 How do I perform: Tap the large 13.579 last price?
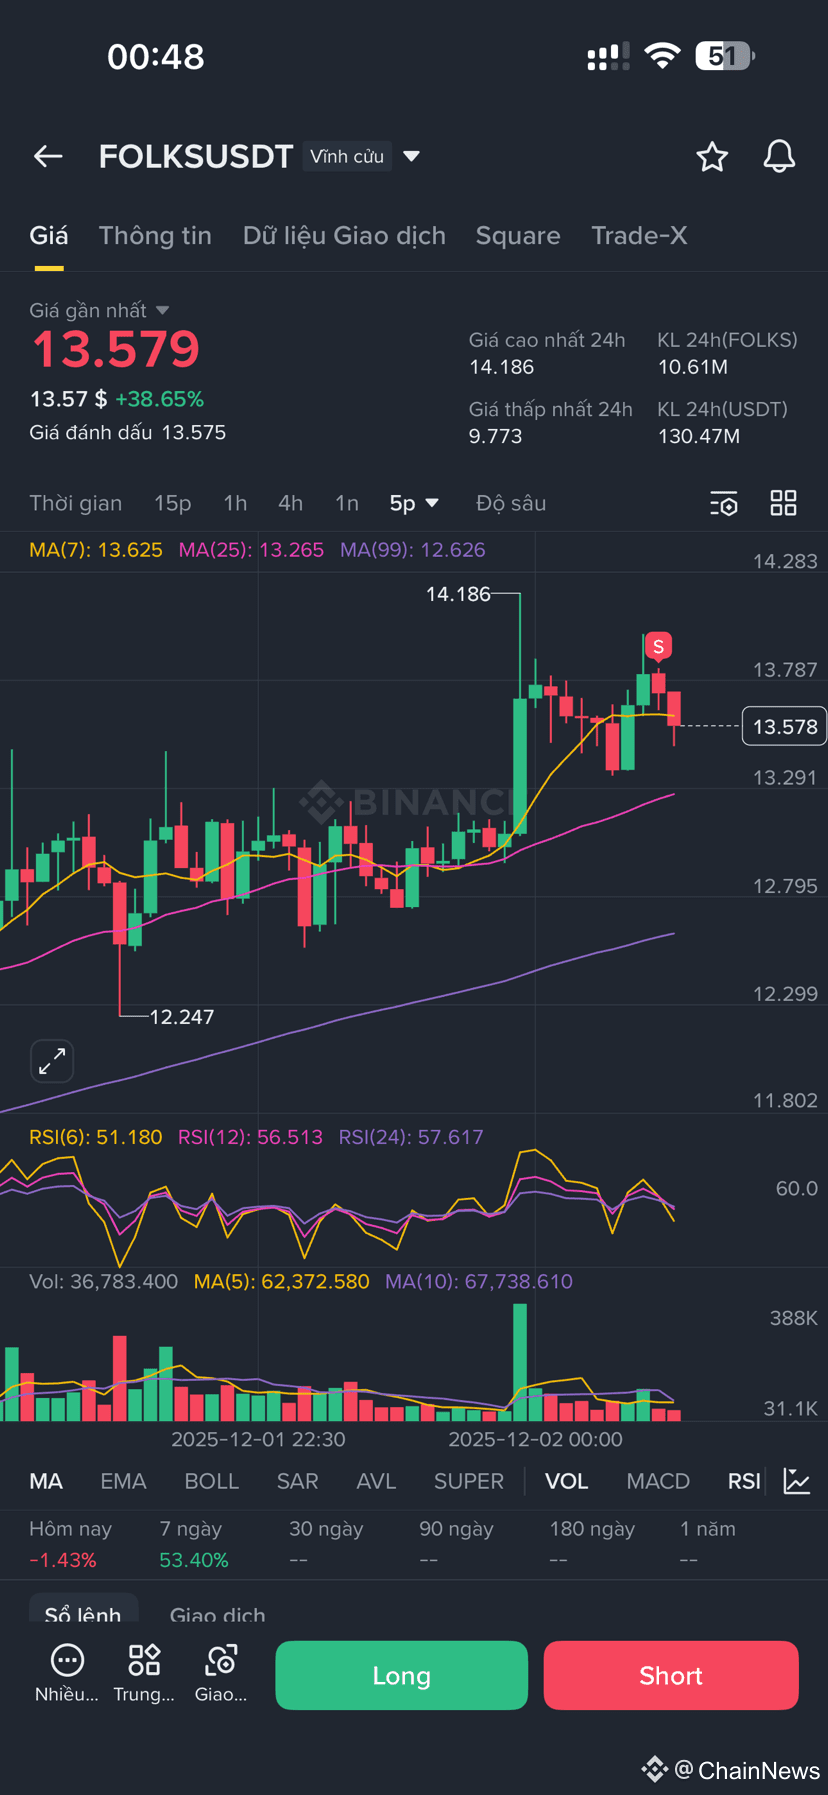point(116,349)
